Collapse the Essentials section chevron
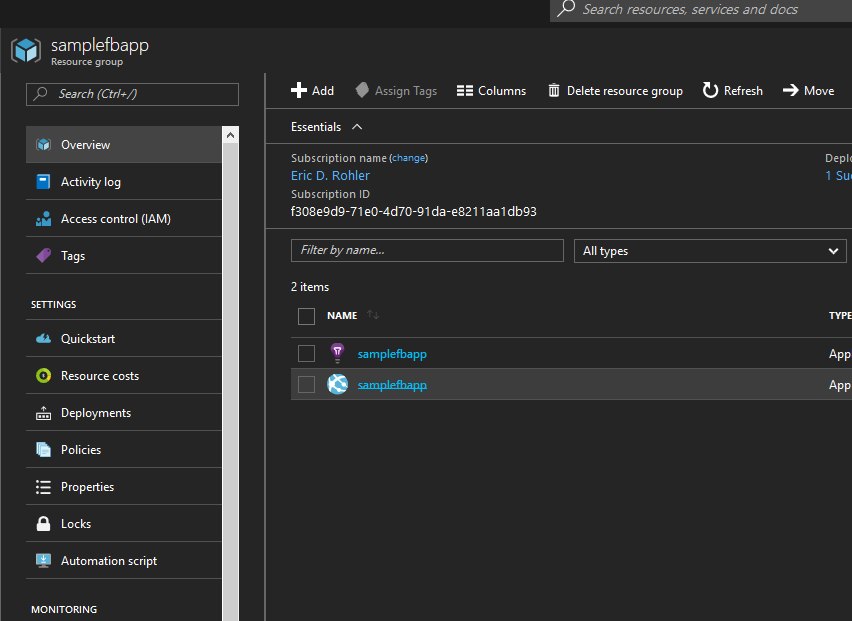Image resolution: width=852 pixels, height=621 pixels. pos(357,127)
